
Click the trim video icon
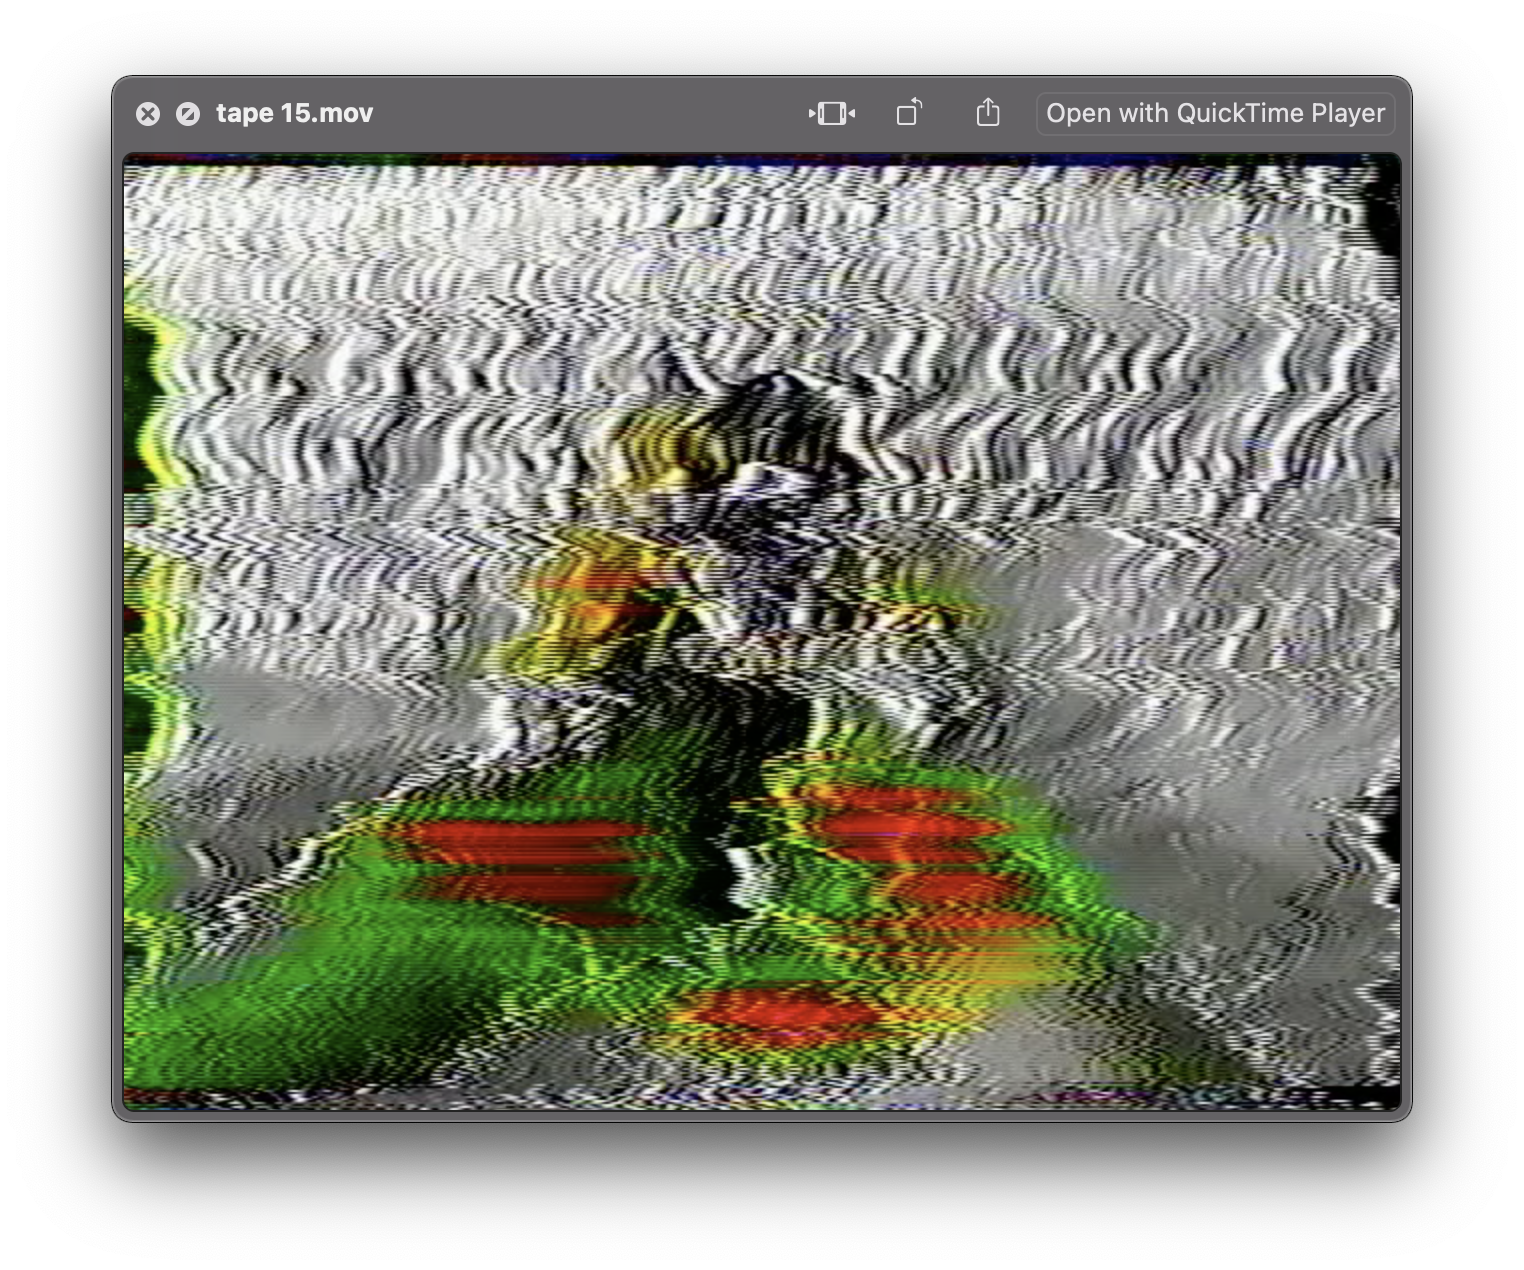click(x=832, y=113)
